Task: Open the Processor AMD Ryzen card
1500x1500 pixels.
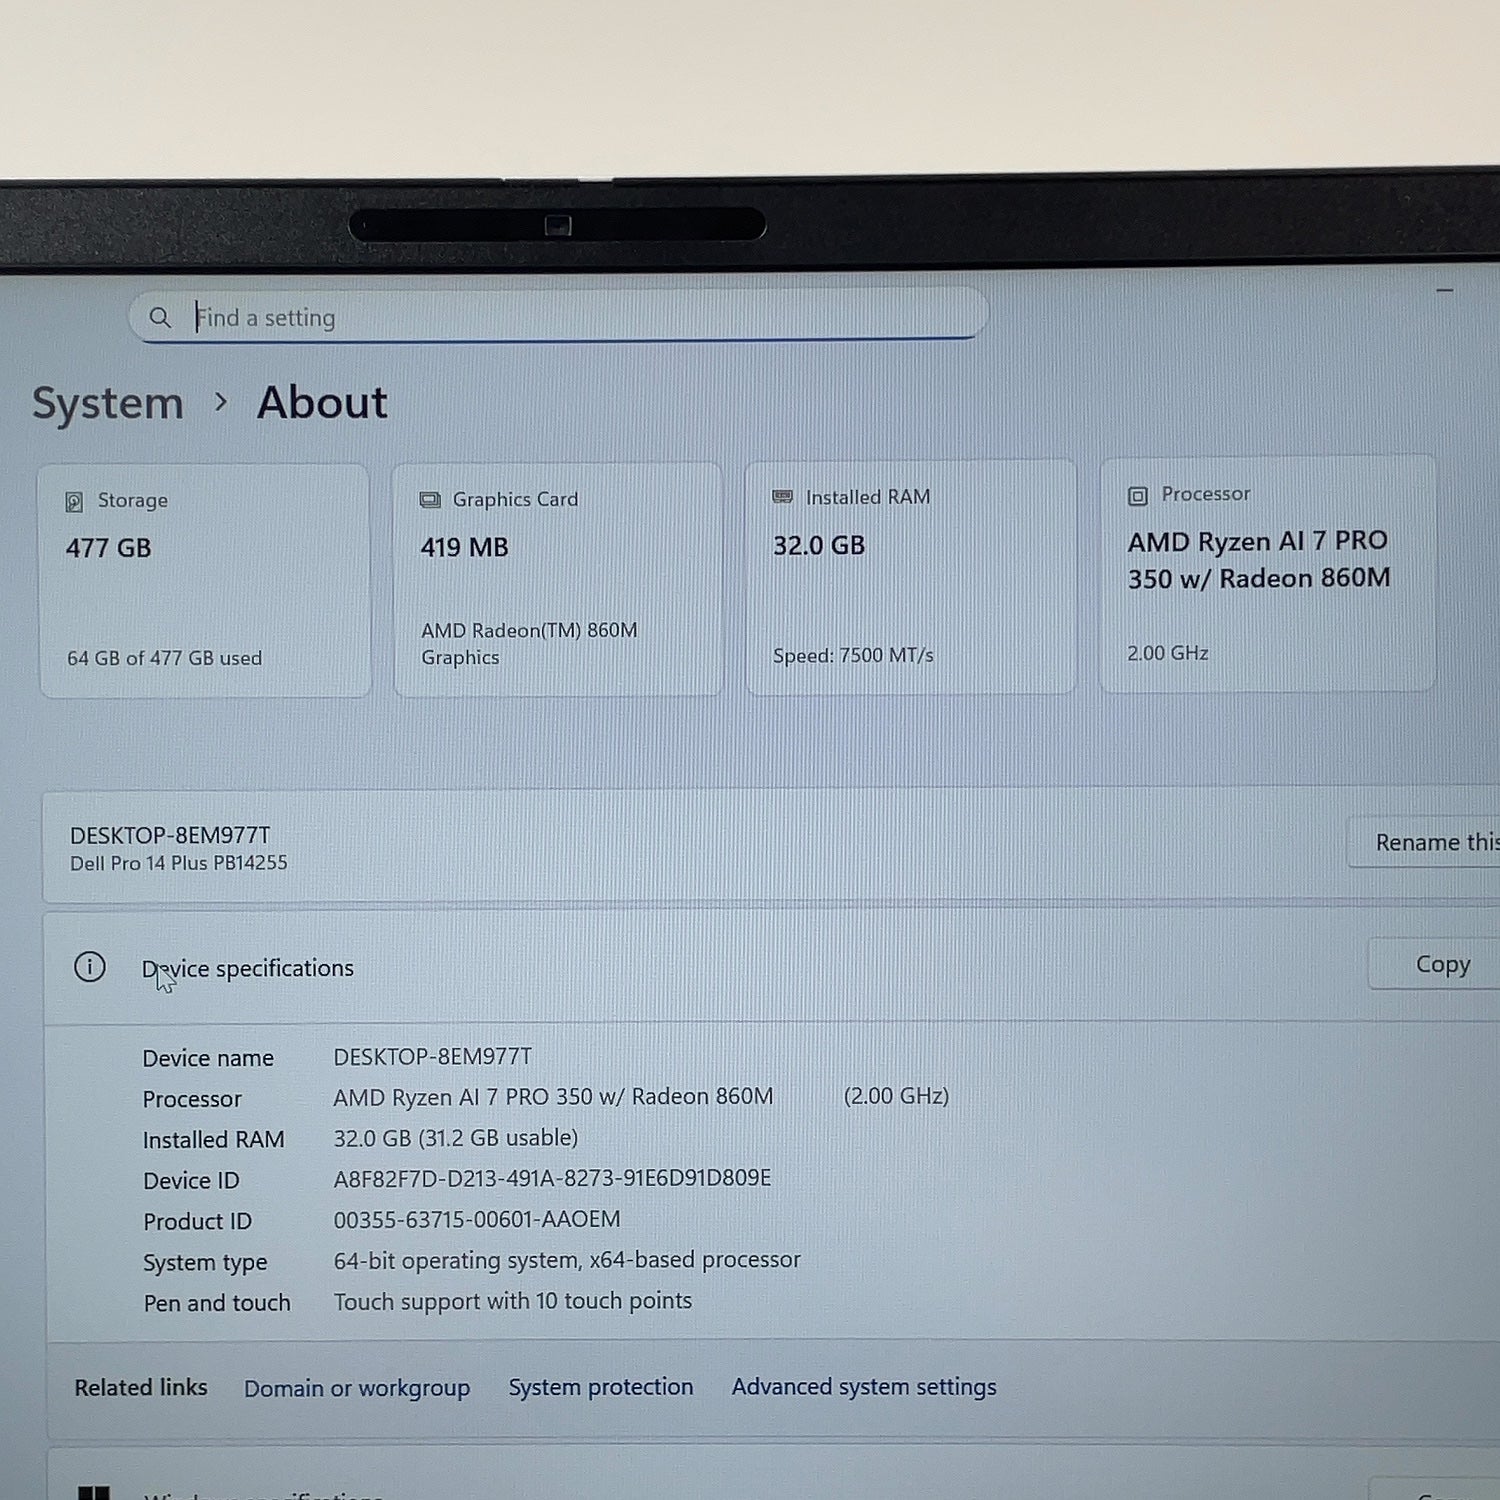Action: click(x=1268, y=573)
